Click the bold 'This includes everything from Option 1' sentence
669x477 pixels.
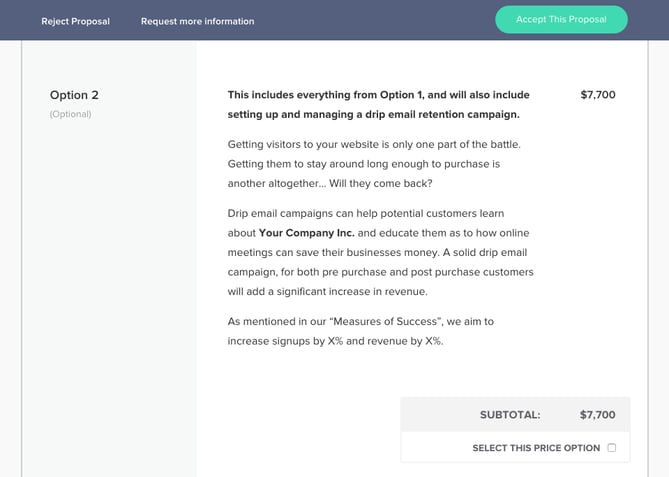click(378, 95)
